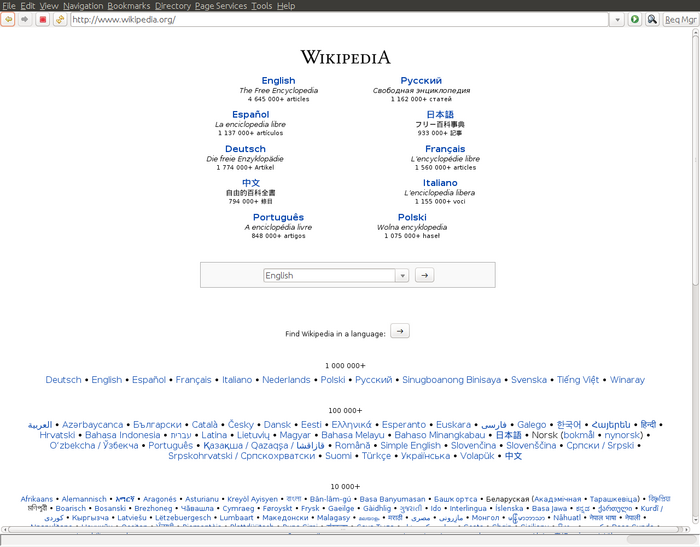Click the arrow button beside Find Wikipedia in a language
The image size is (700, 547).
(x=399, y=331)
